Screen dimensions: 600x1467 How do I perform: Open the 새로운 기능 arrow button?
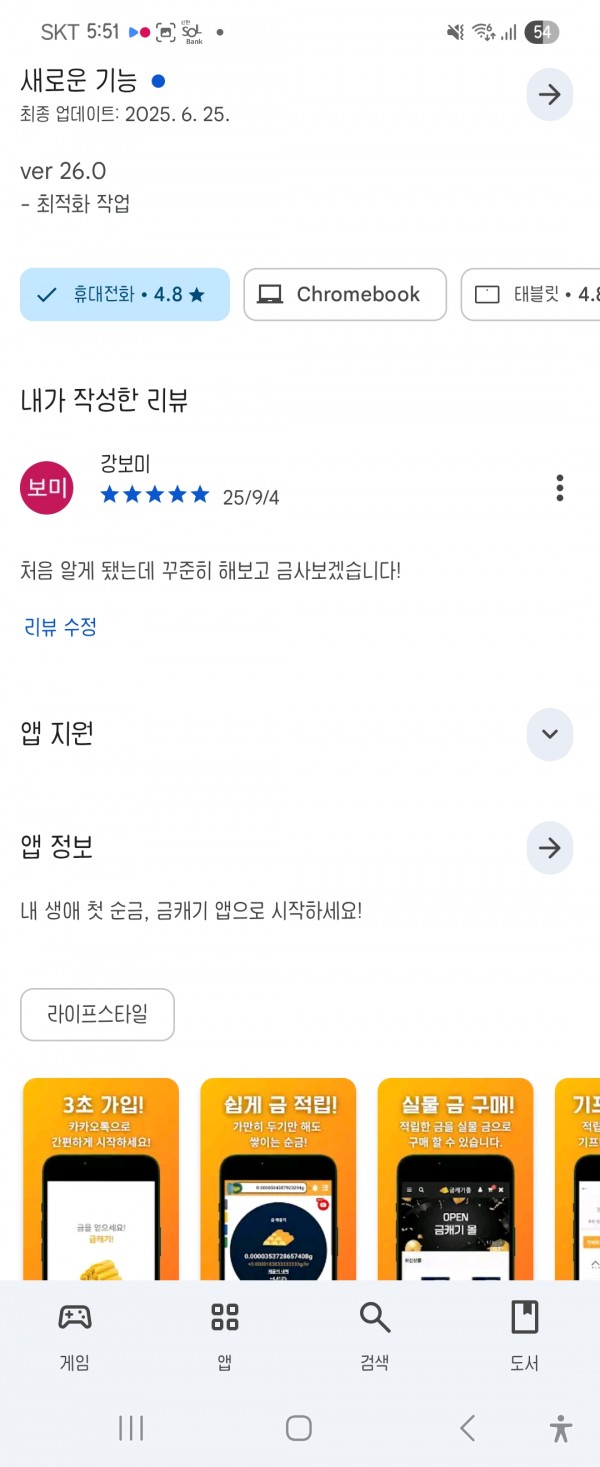[549, 95]
